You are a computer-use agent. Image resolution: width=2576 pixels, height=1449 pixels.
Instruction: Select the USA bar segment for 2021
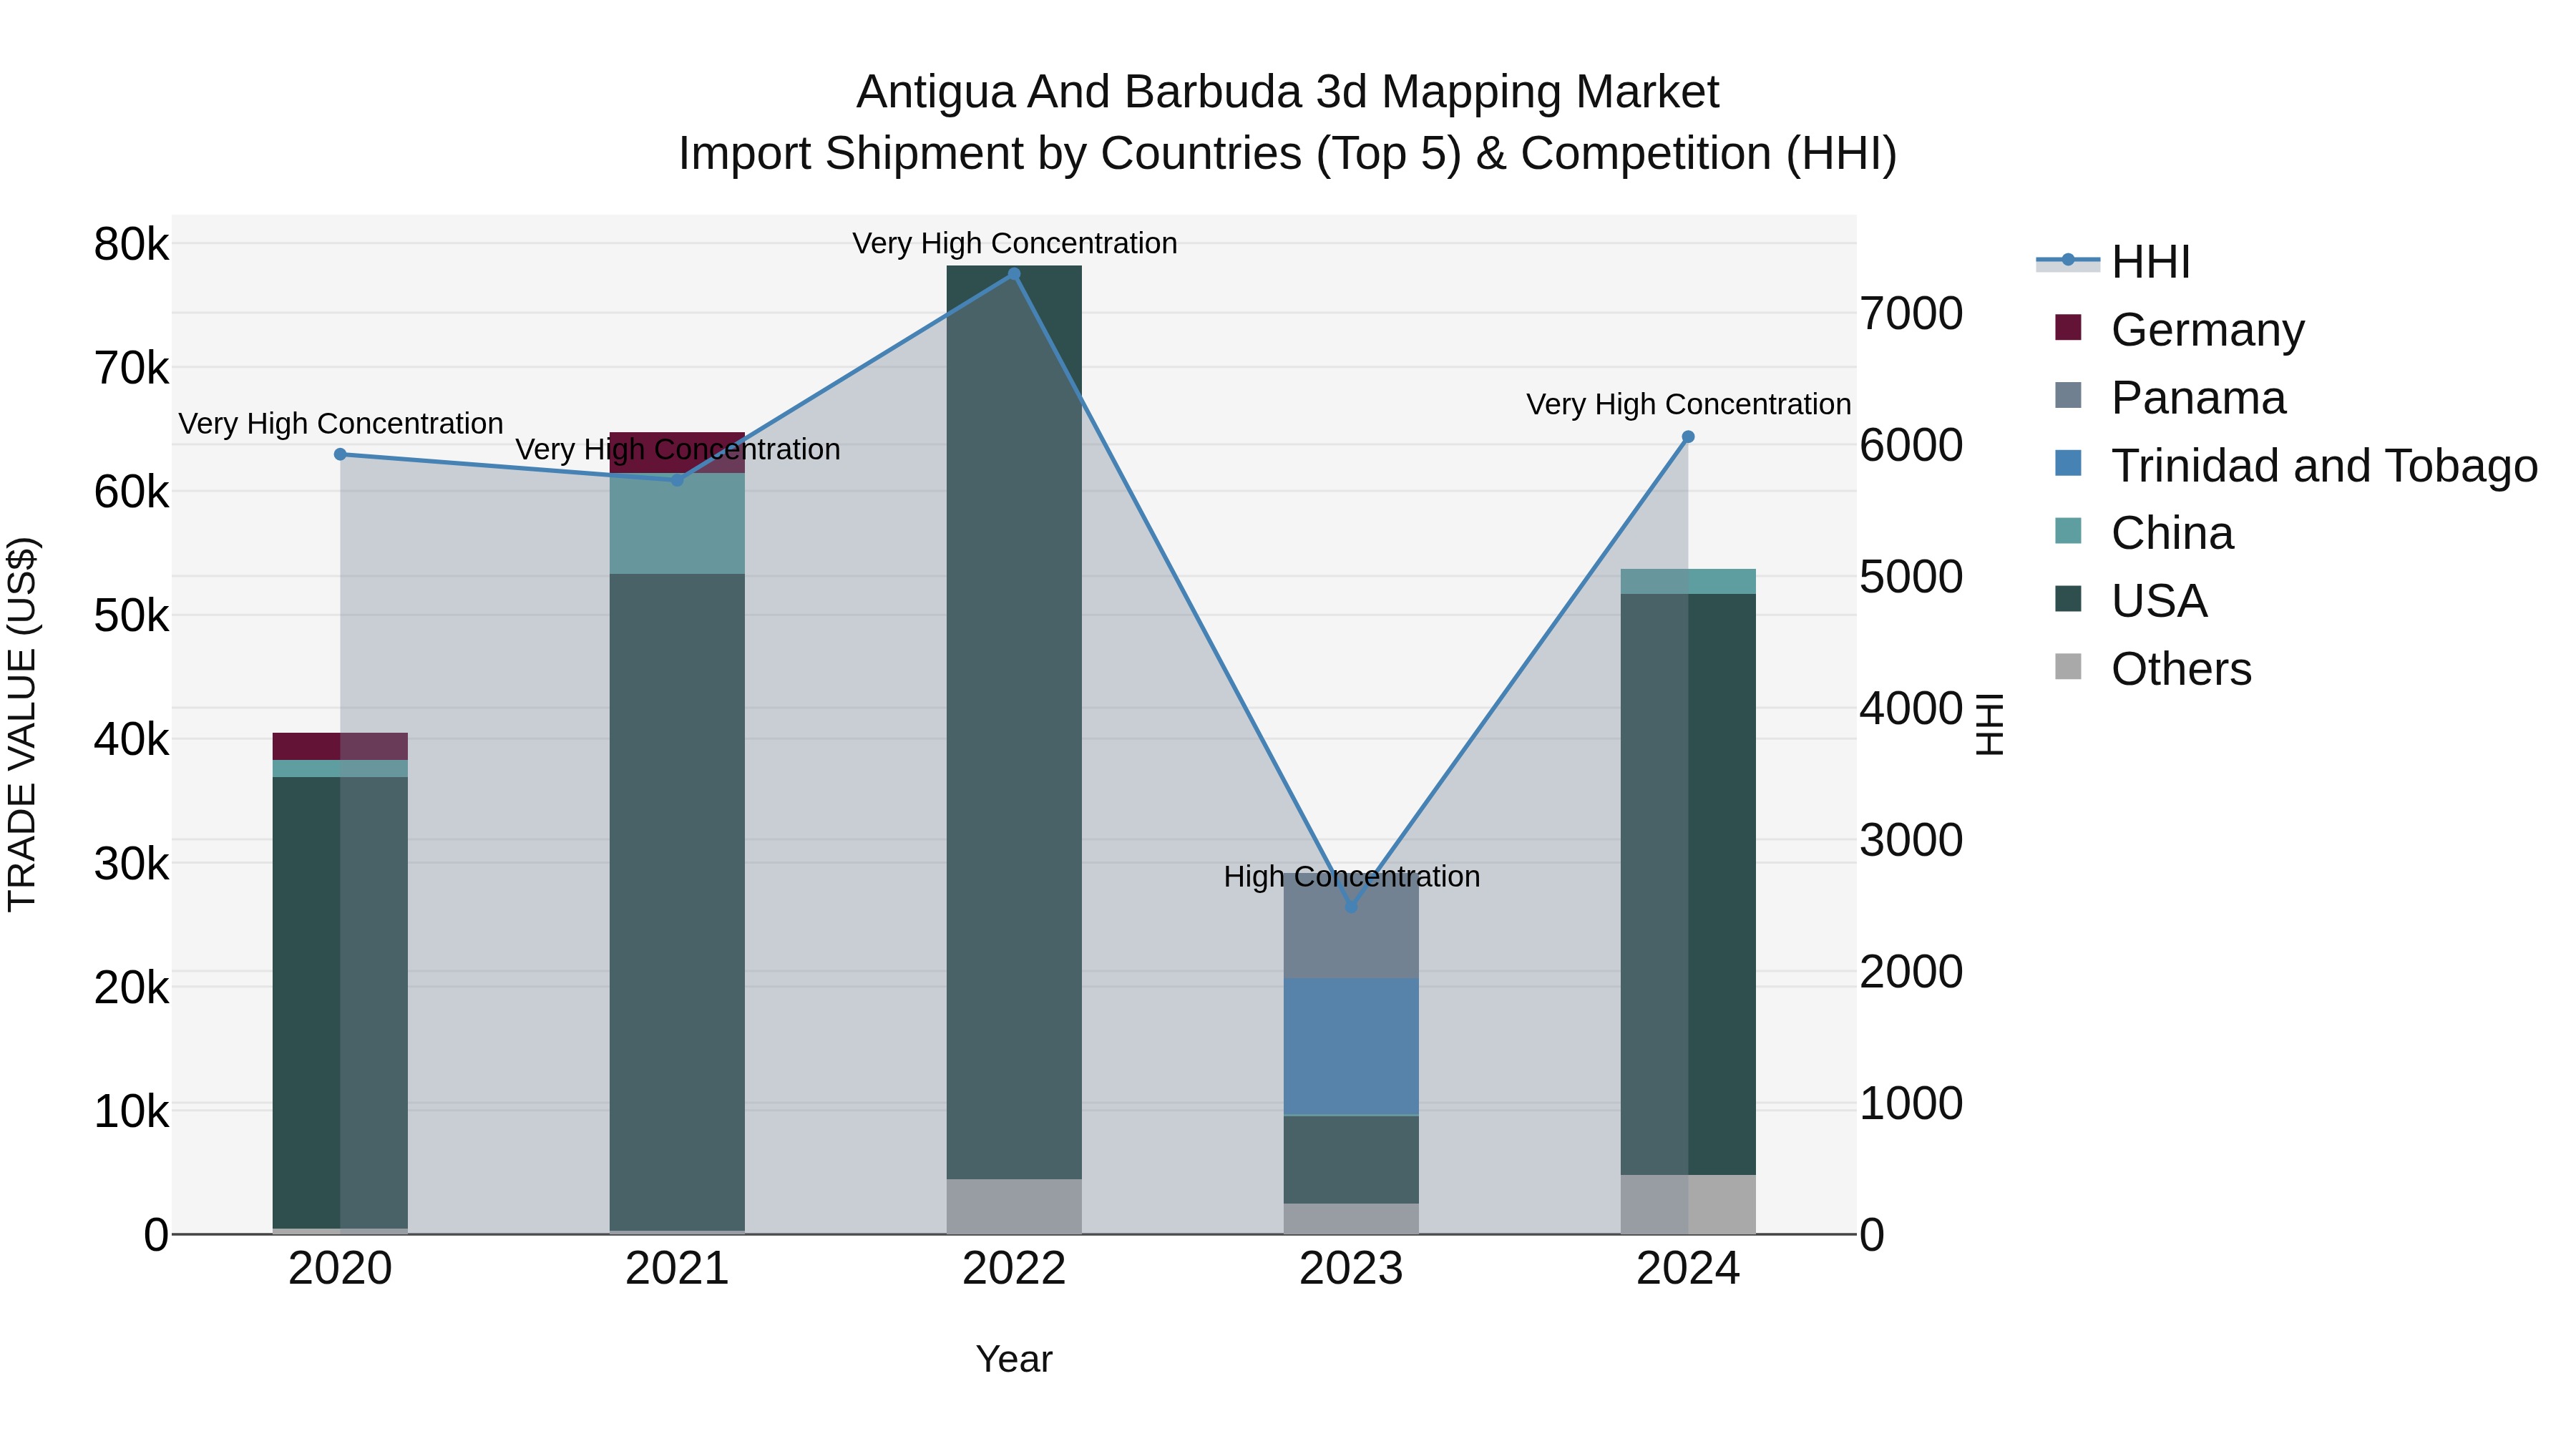(677, 902)
